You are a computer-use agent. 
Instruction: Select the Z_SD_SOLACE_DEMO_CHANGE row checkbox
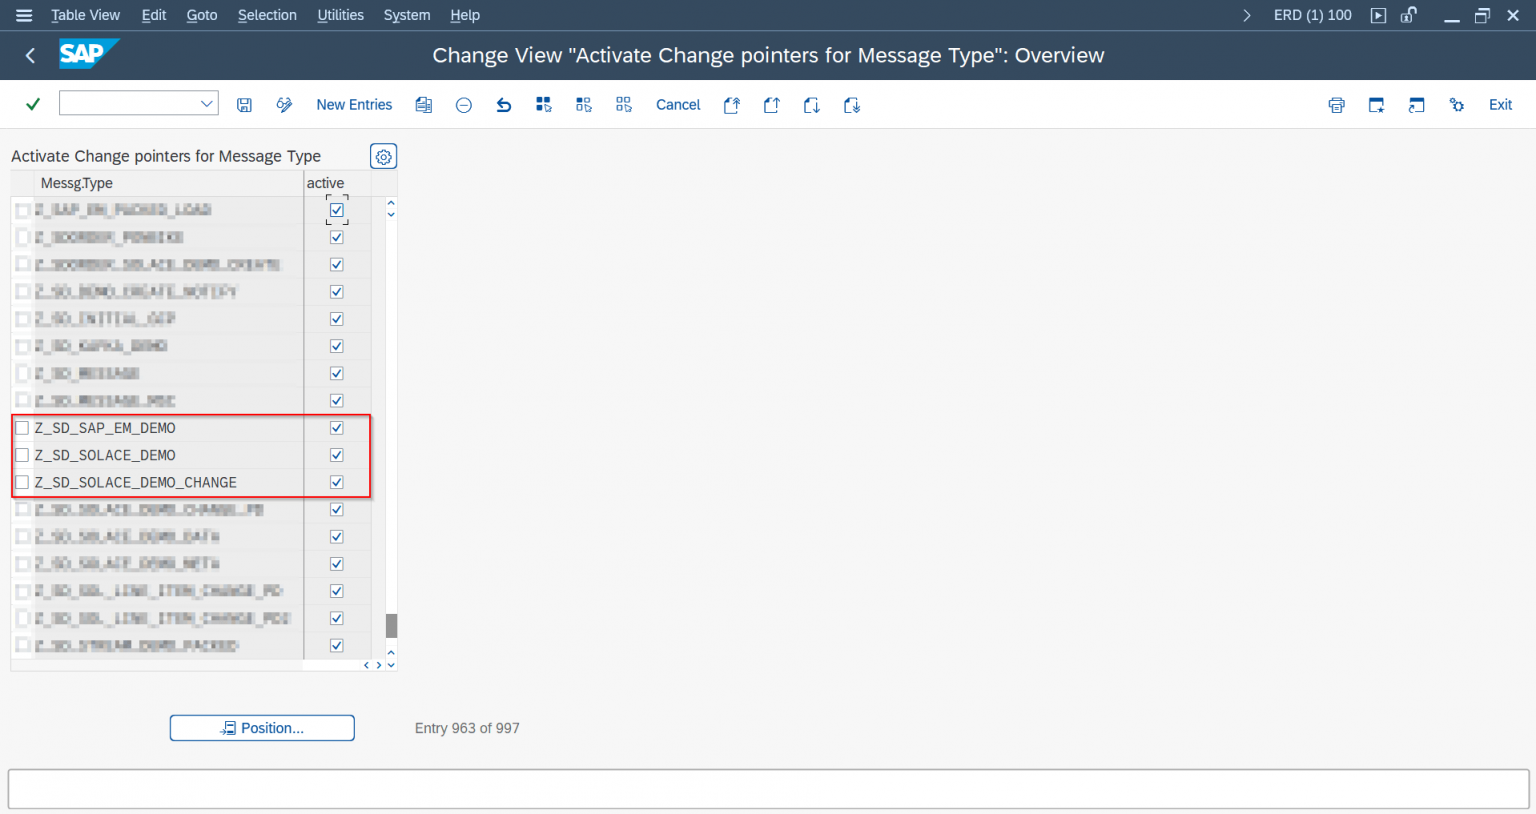(22, 481)
